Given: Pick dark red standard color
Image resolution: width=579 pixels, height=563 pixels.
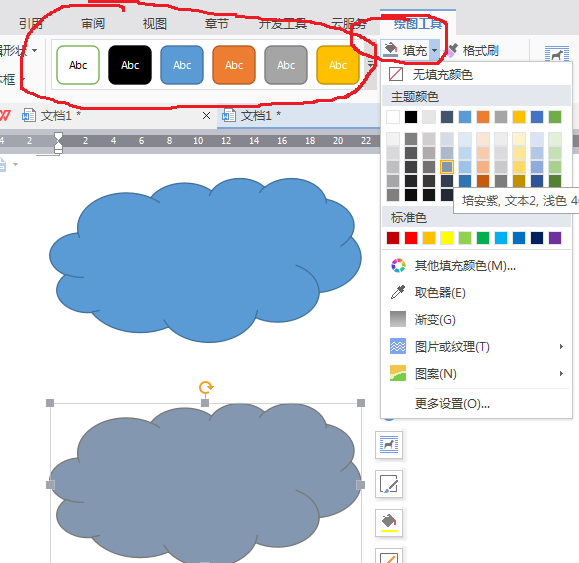Looking at the screenshot, I should 393,238.
